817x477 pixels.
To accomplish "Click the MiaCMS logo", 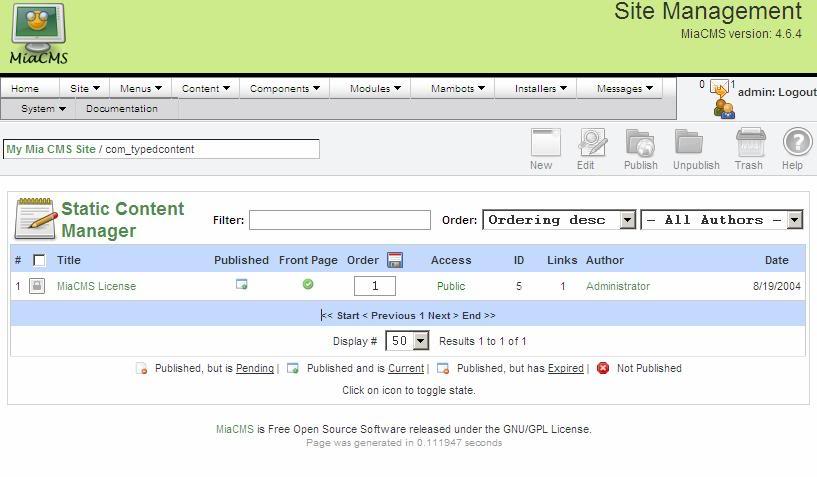I will tap(39, 34).
